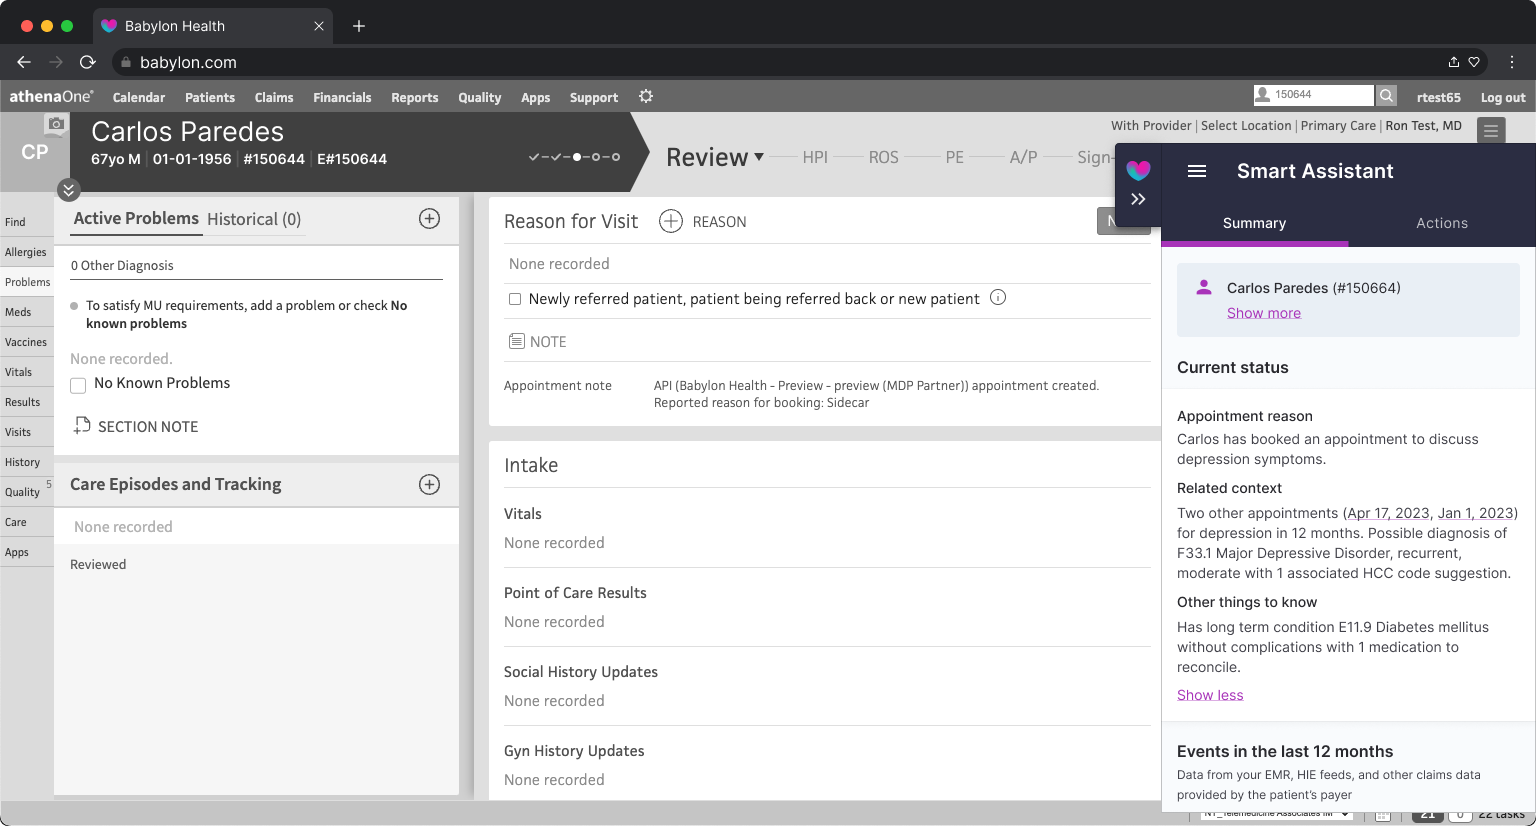The width and height of the screenshot is (1536, 826).
Task: Open Allergies in left sidebar
Action: [27, 252]
